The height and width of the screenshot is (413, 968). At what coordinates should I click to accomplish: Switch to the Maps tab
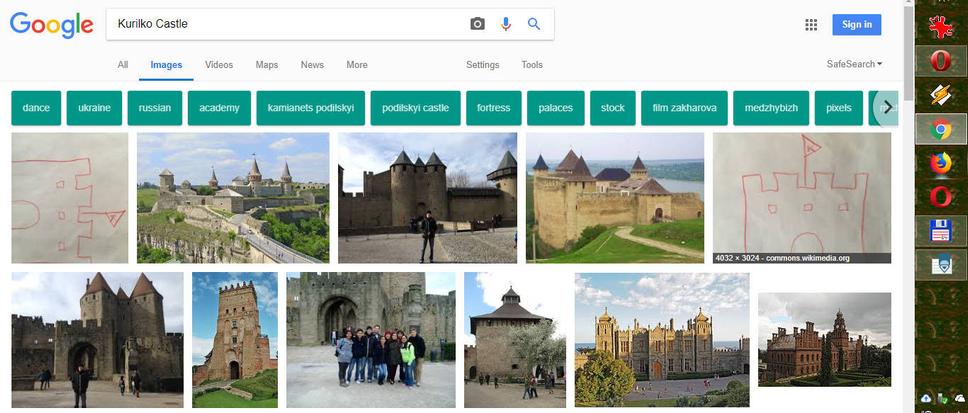pyautogui.click(x=267, y=65)
